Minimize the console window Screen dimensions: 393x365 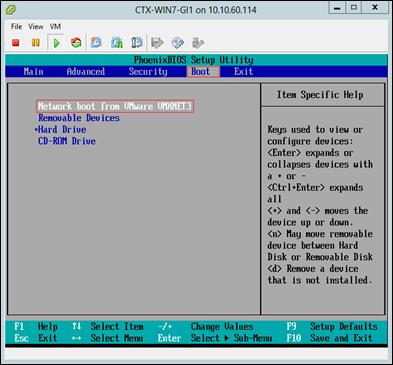337,7
